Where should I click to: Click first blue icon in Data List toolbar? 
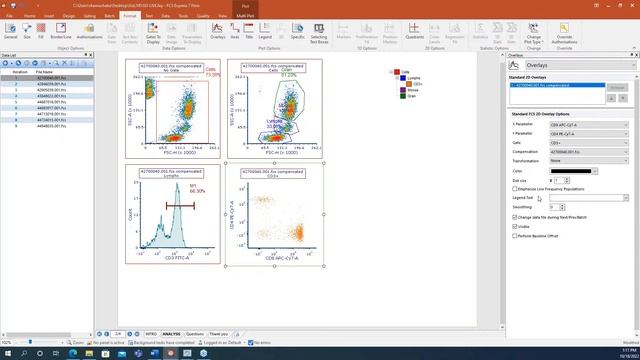5,63
